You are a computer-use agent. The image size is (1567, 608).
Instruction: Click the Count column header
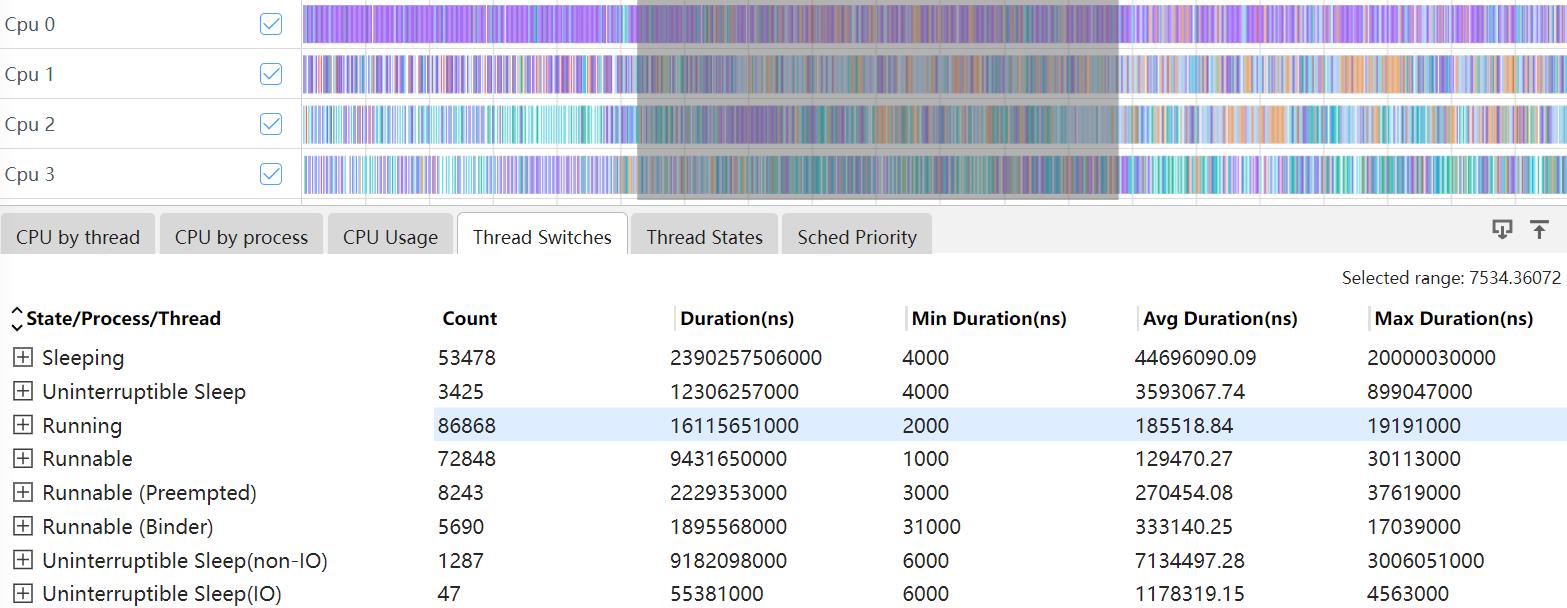(469, 319)
